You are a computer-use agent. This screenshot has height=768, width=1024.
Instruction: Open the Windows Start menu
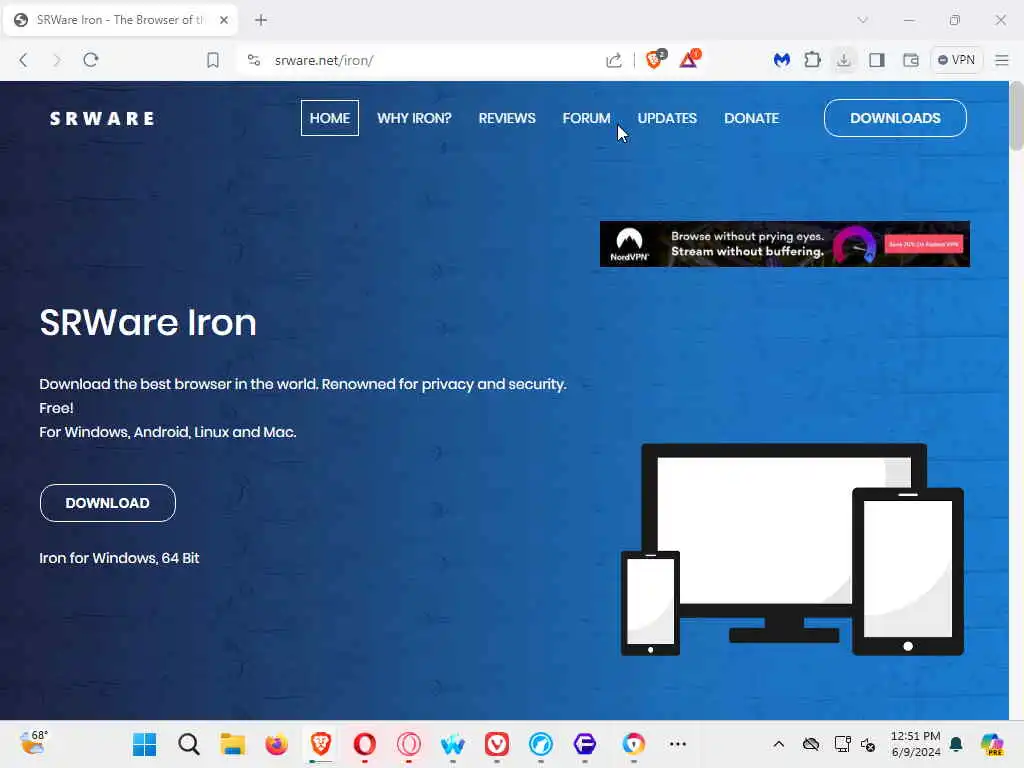(x=144, y=744)
